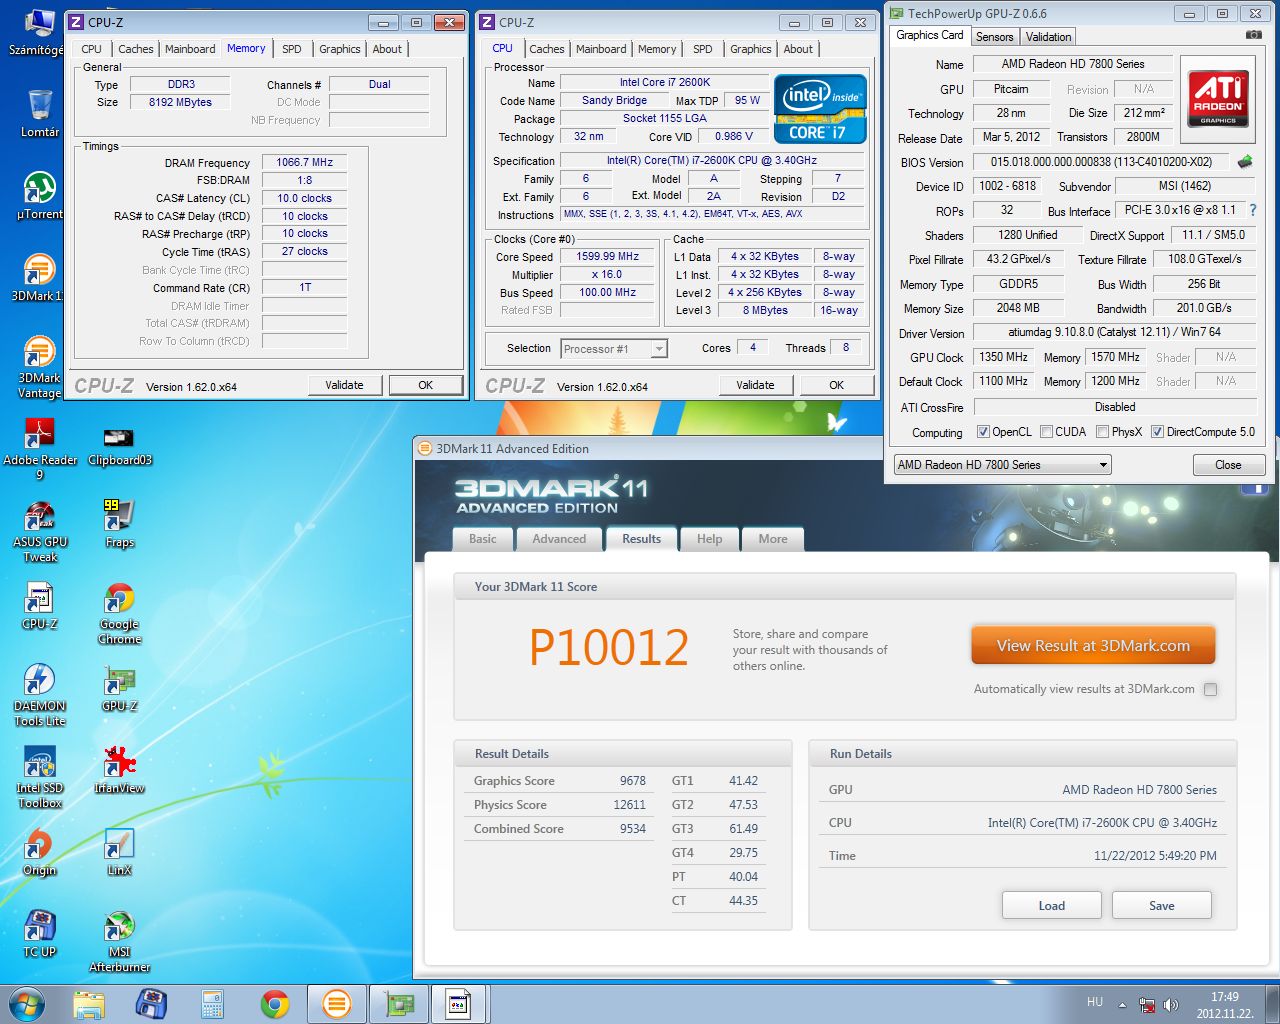Open the Origin desktop shortcut
The width and height of the screenshot is (1280, 1024).
39,852
